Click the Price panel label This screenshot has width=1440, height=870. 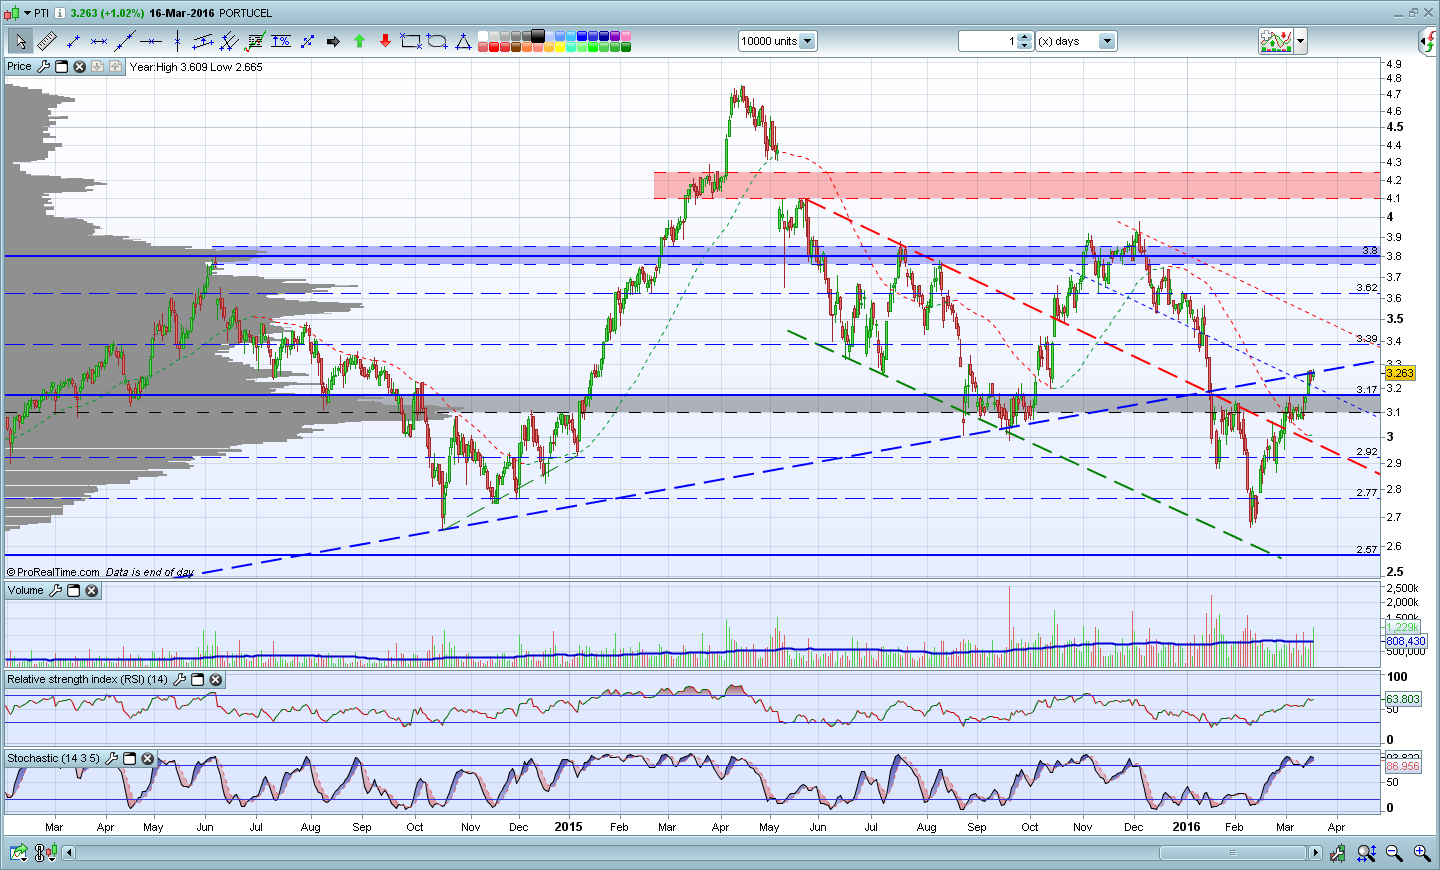(x=19, y=67)
